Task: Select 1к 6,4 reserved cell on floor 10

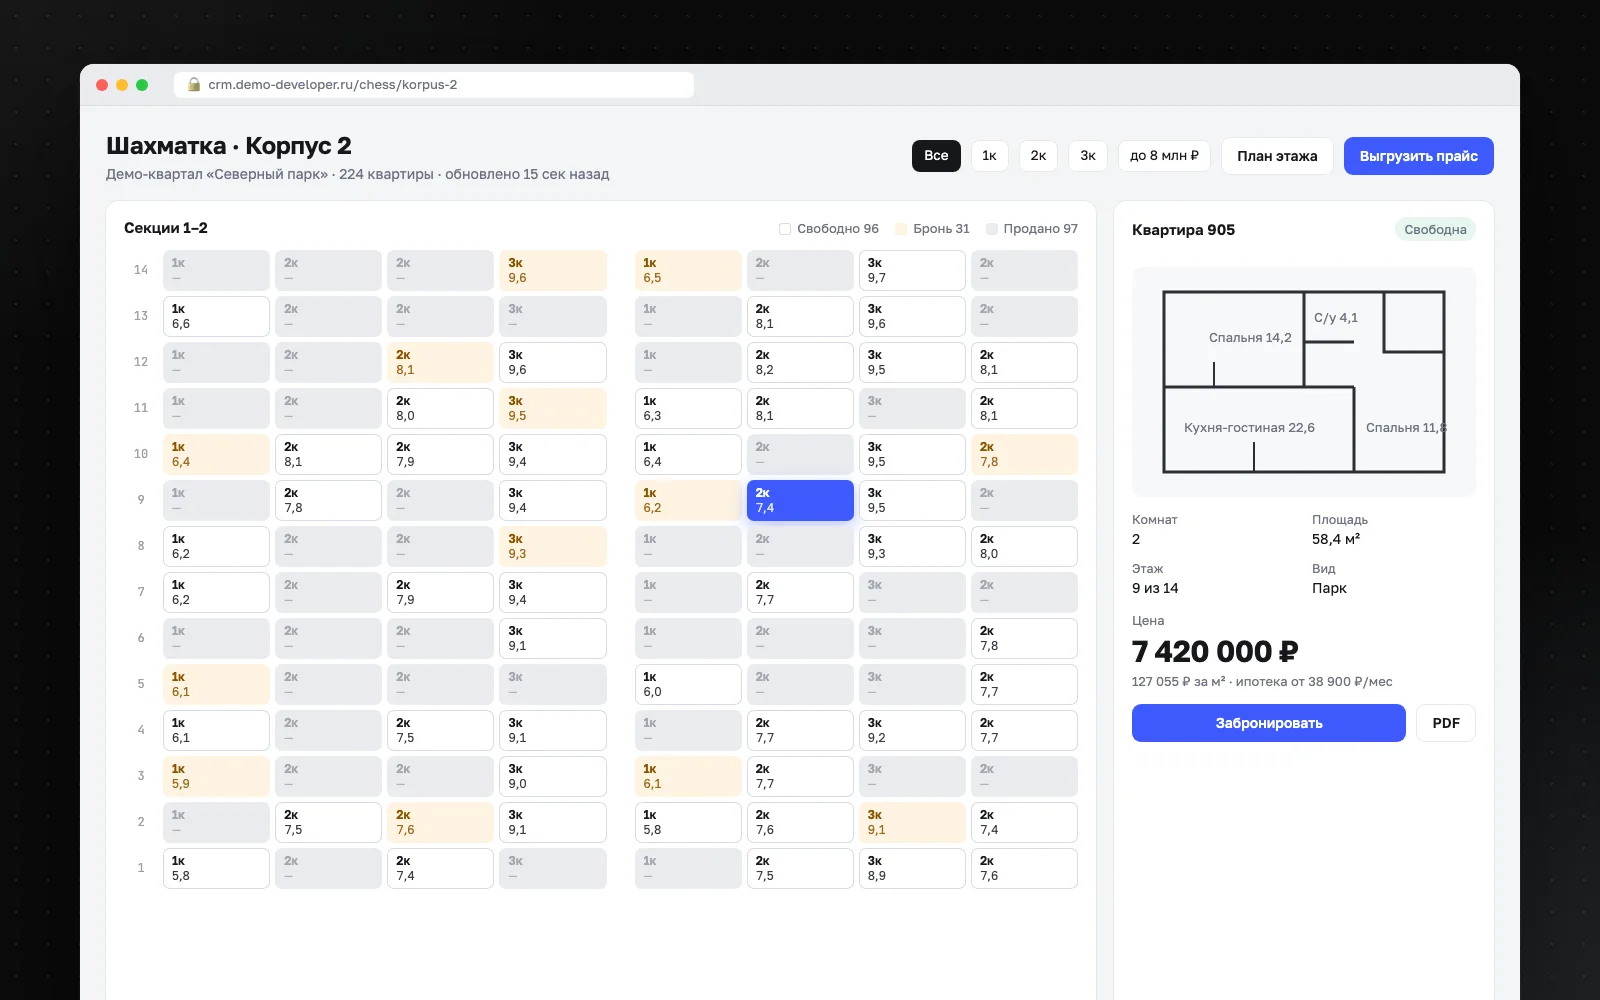Action: 216,454
